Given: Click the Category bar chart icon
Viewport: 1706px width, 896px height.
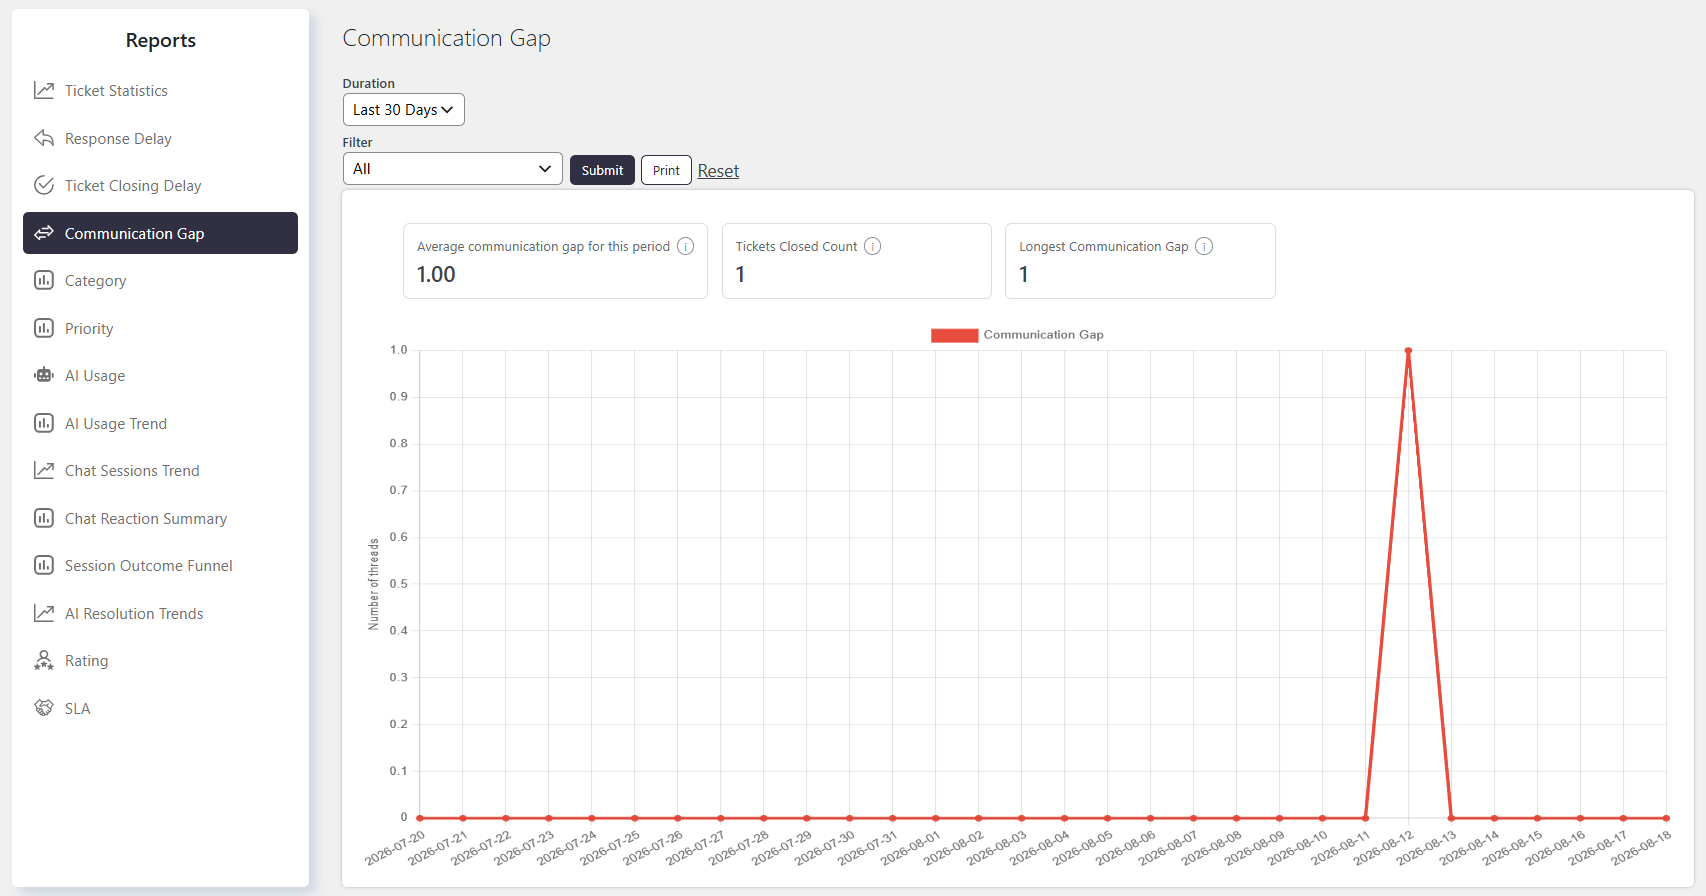Looking at the screenshot, I should click(x=44, y=280).
